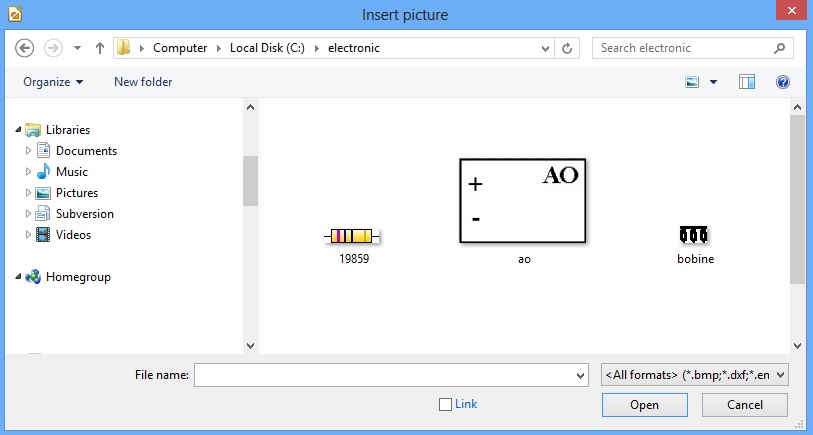The image size is (813, 435).
Task: Refresh the electronic folder view
Action: click(567, 48)
